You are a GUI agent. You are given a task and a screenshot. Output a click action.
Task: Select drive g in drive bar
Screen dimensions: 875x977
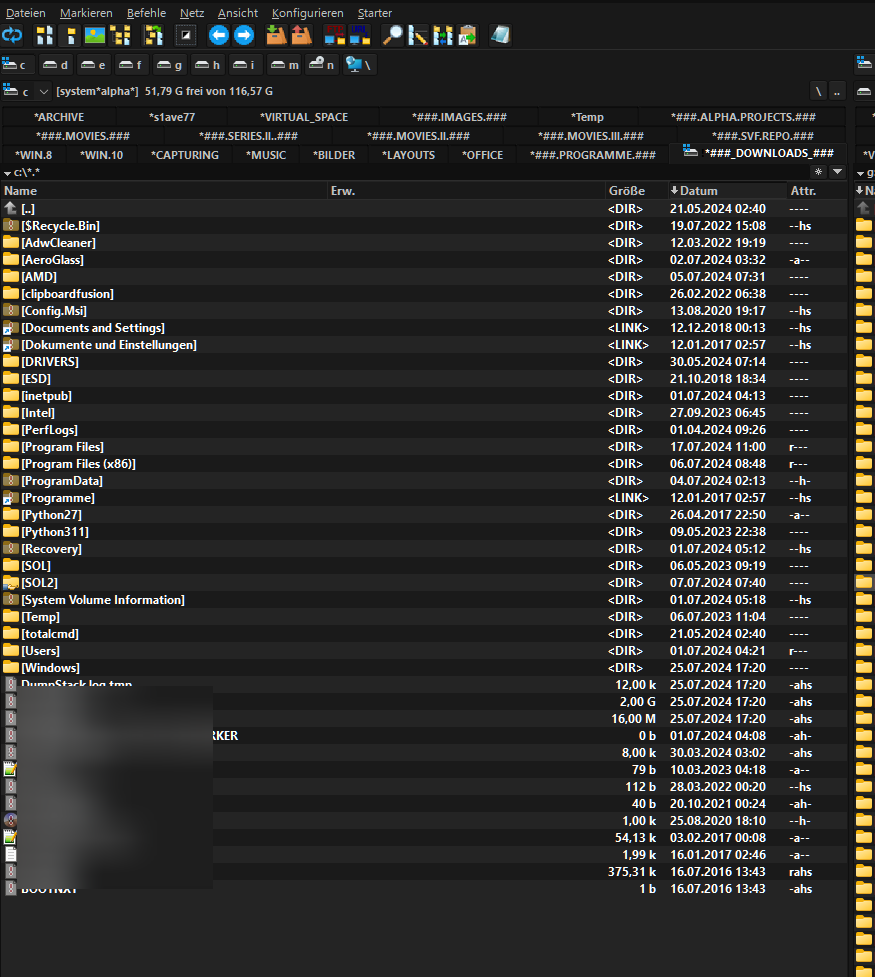point(170,65)
